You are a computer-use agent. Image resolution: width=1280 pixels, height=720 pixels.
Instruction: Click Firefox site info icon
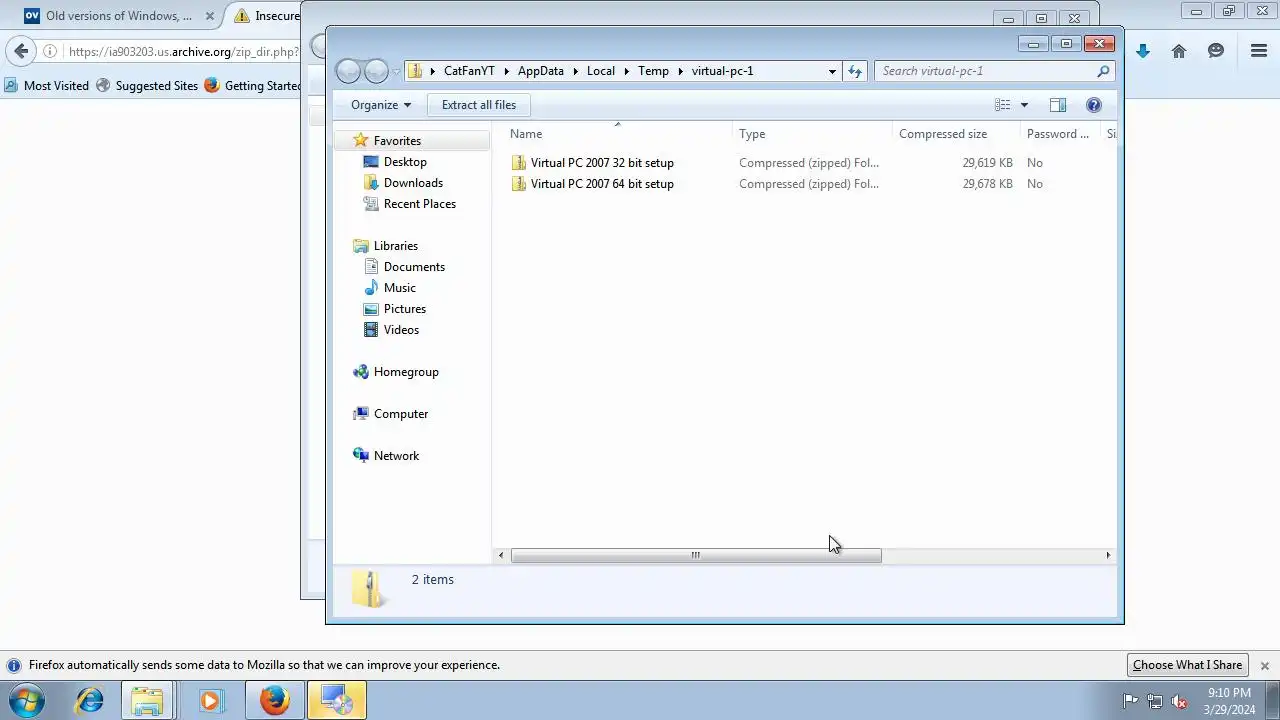pos(50,52)
